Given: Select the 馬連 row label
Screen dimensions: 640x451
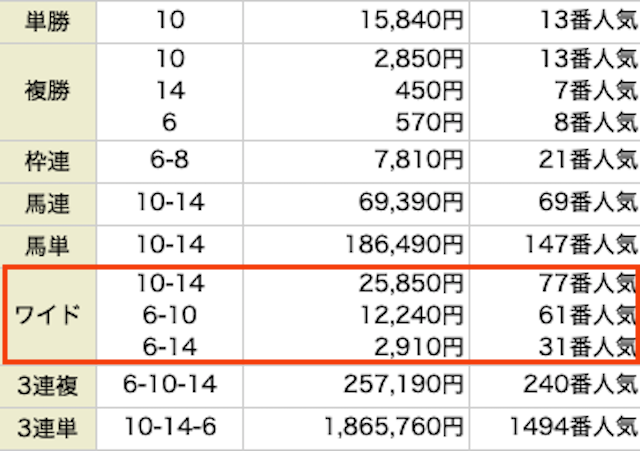Looking at the screenshot, I should [x=47, y=203].
